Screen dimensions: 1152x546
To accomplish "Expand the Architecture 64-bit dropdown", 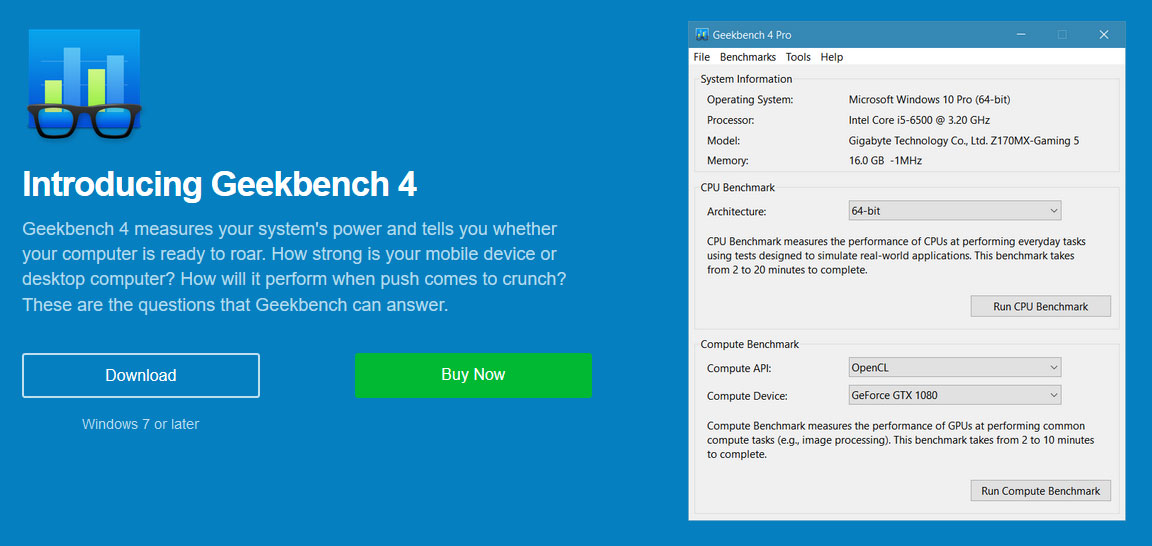I will [x=955, y=211].
